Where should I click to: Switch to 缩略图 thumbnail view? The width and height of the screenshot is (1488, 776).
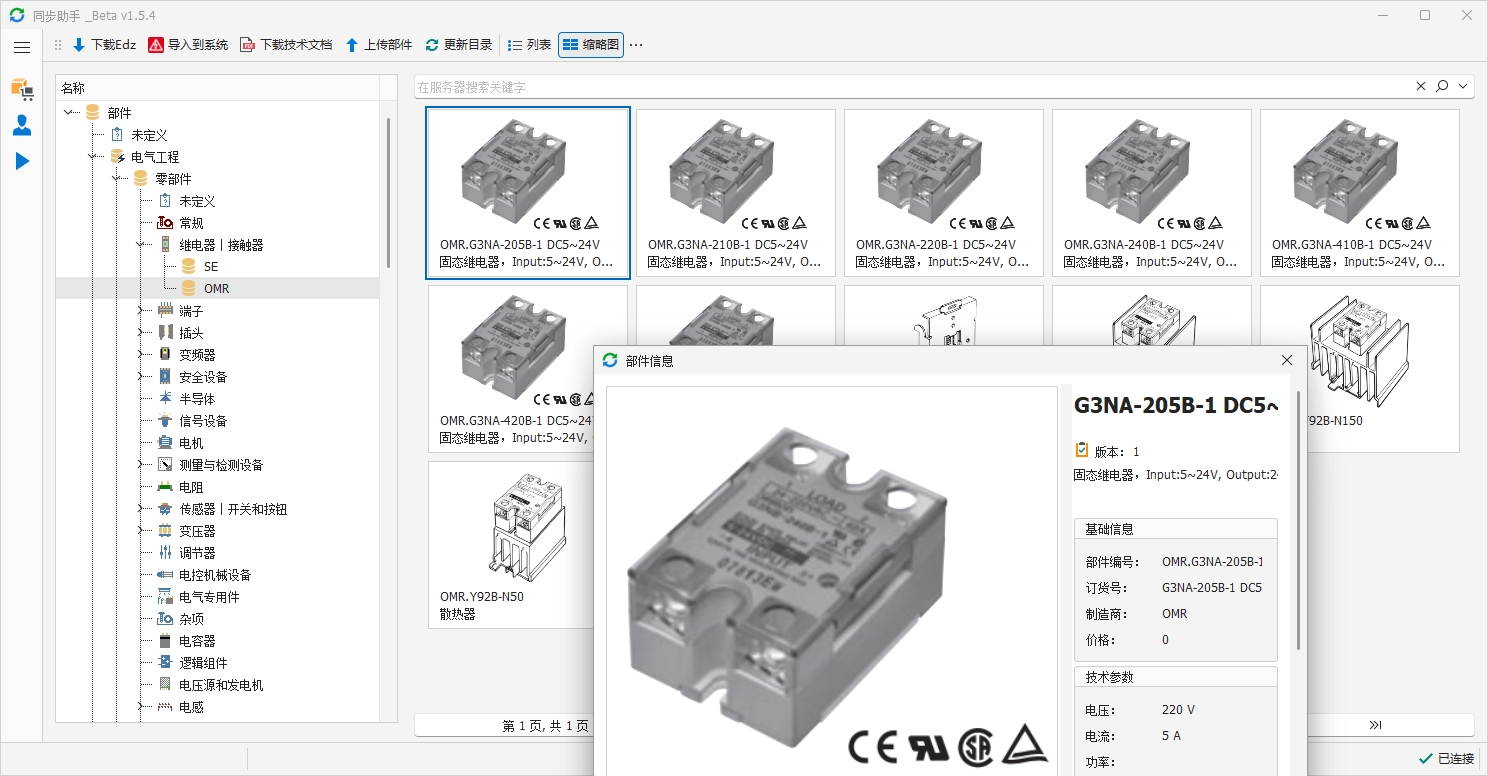point(591,45)
